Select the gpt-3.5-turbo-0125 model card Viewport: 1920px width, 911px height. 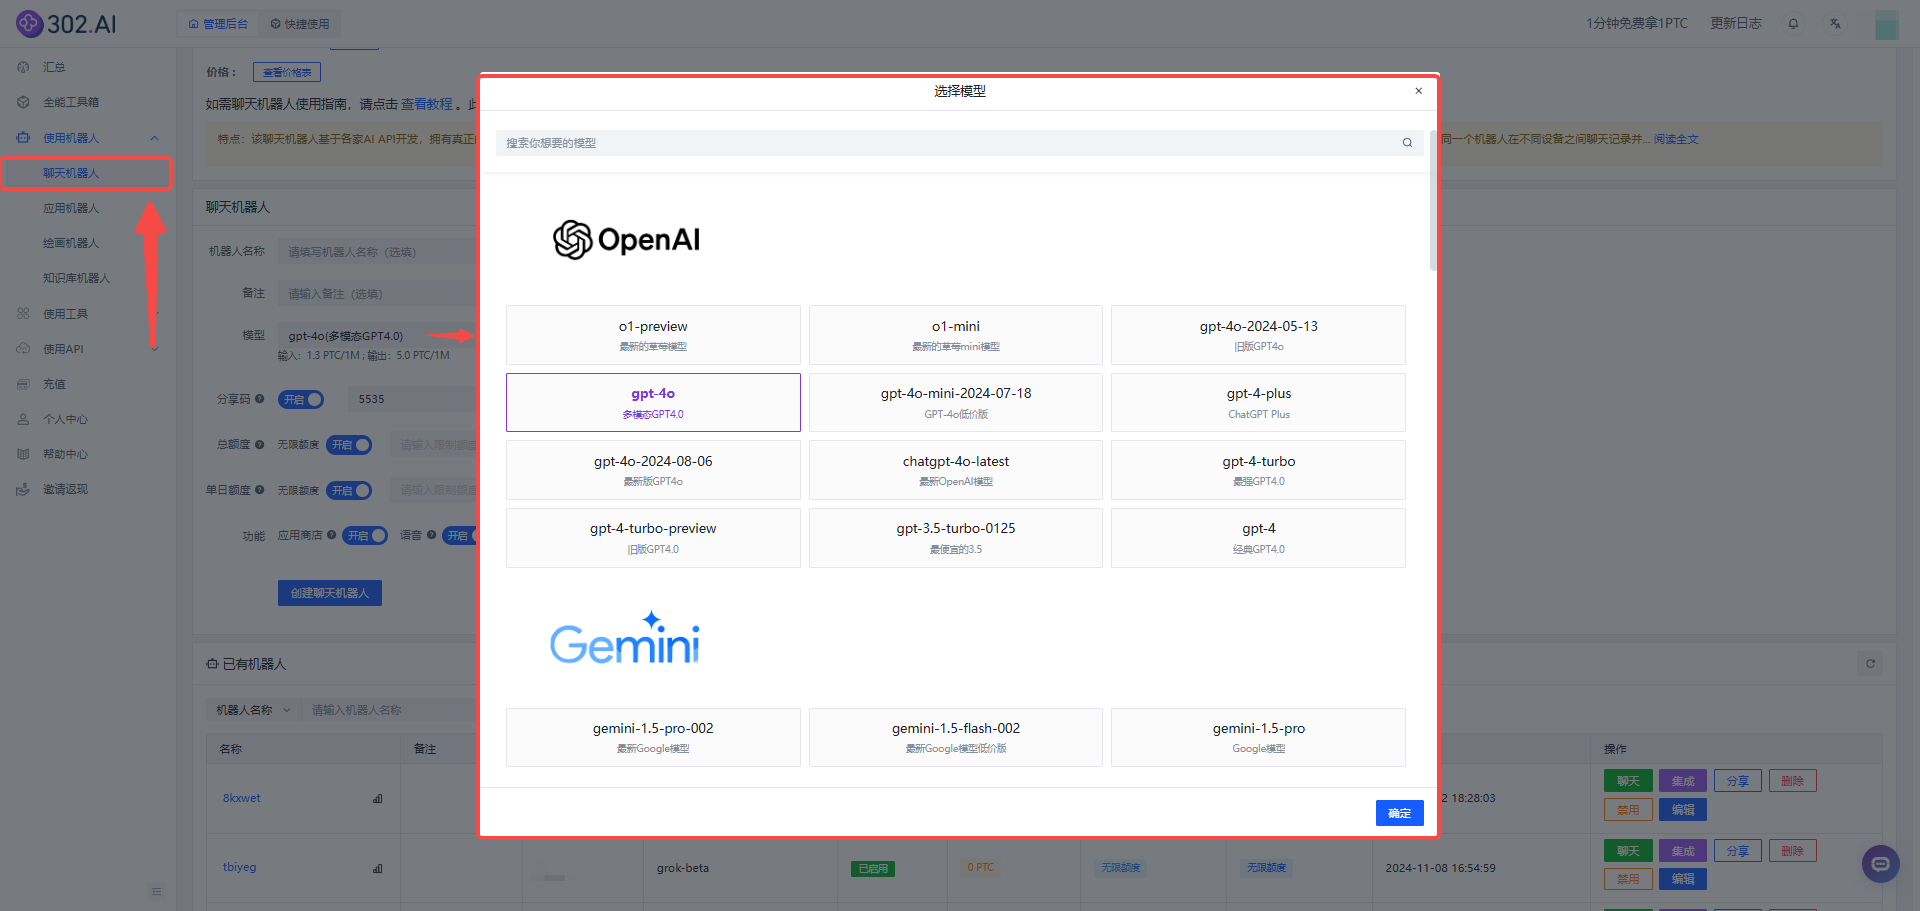tap(956, 538)
